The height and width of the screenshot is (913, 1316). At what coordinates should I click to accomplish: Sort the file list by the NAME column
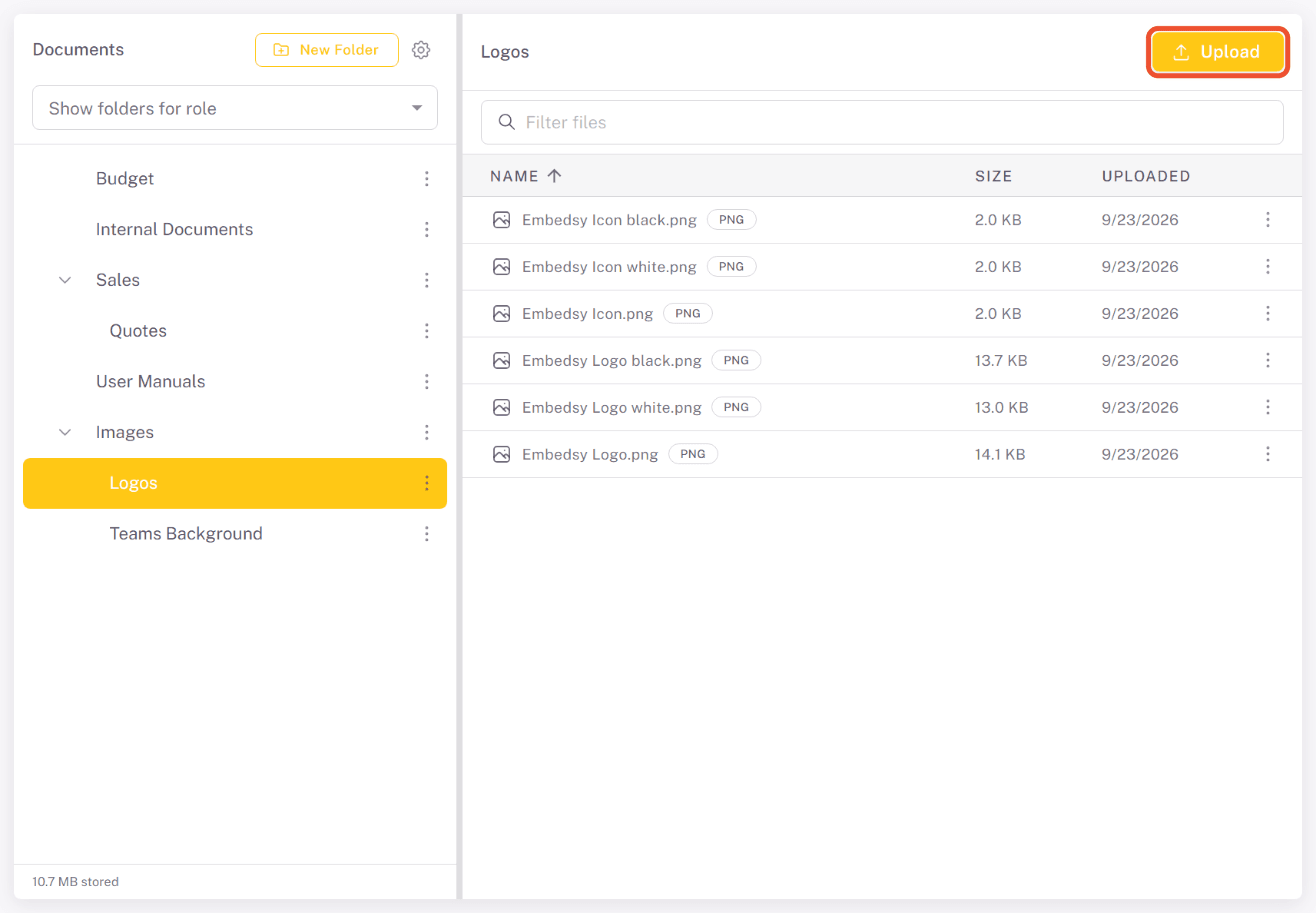tap(526, 176)
